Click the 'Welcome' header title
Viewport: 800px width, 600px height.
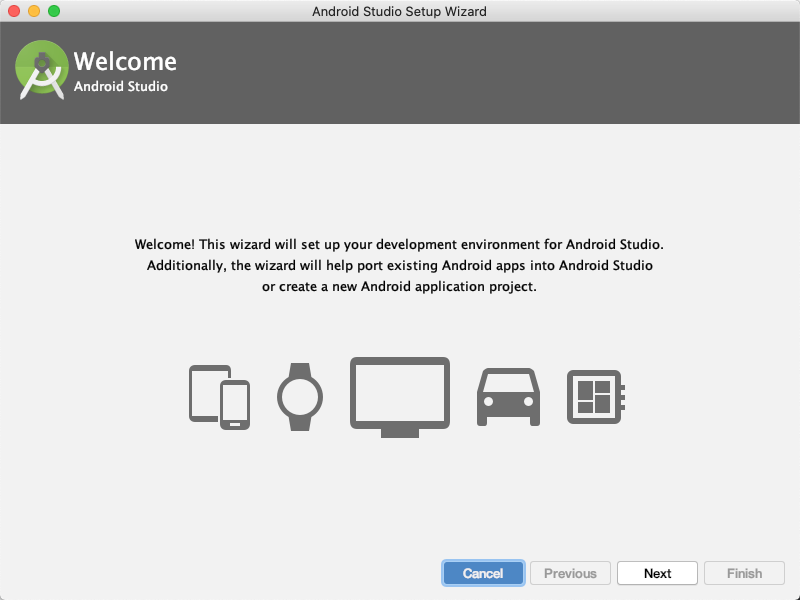point(125,61)
